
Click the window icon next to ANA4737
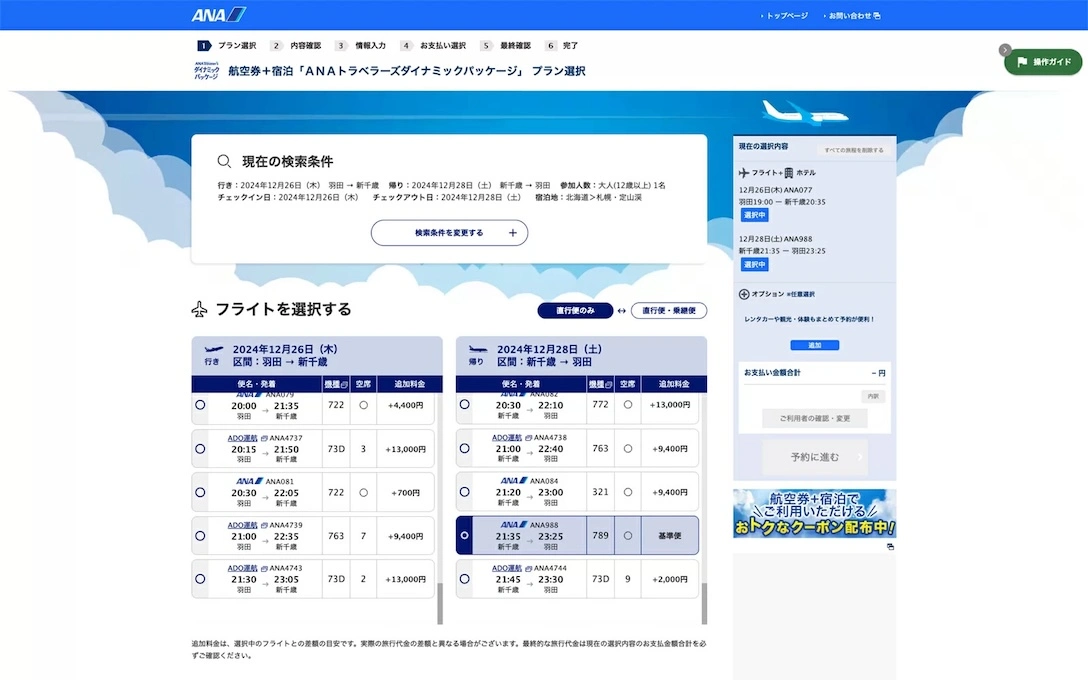tap(264, 439)
